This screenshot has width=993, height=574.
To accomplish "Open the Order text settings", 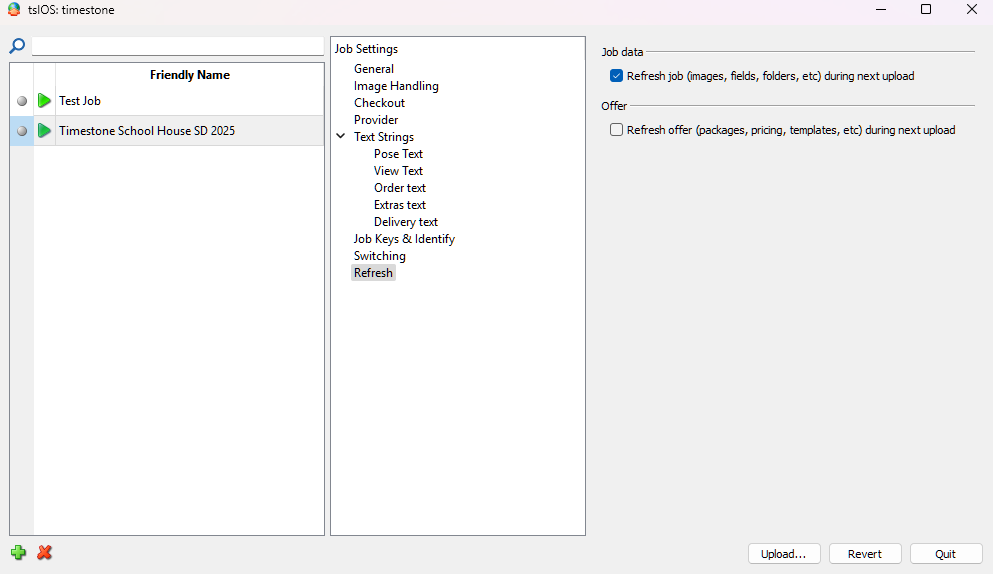I will click(400, 188).
